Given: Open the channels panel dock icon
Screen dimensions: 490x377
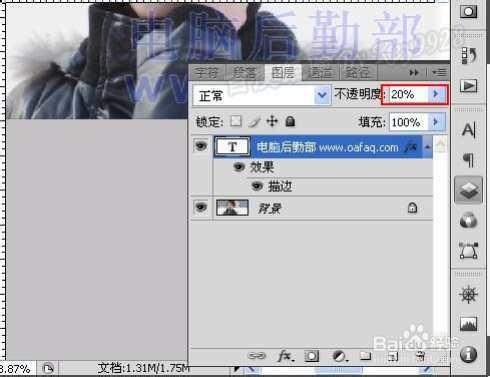Looking at the screenshot, I should point(468,220).
